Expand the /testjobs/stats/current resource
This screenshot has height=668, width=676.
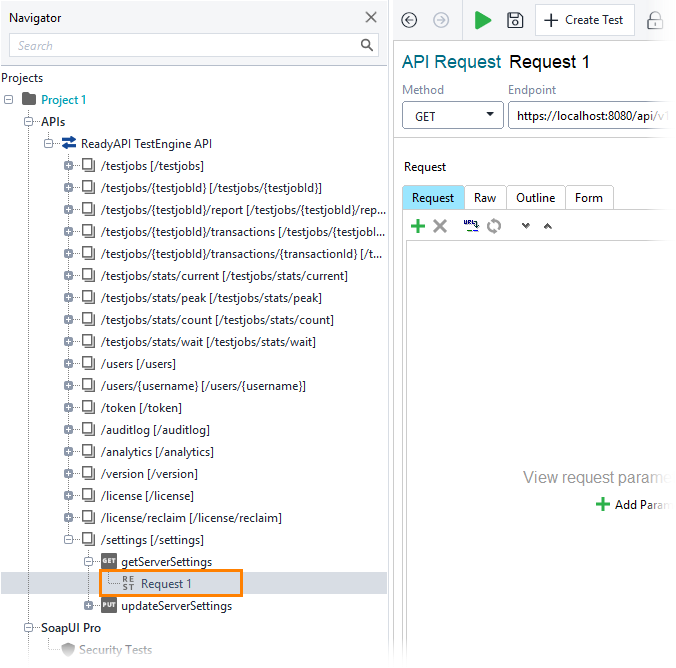[x=68, y=276]
